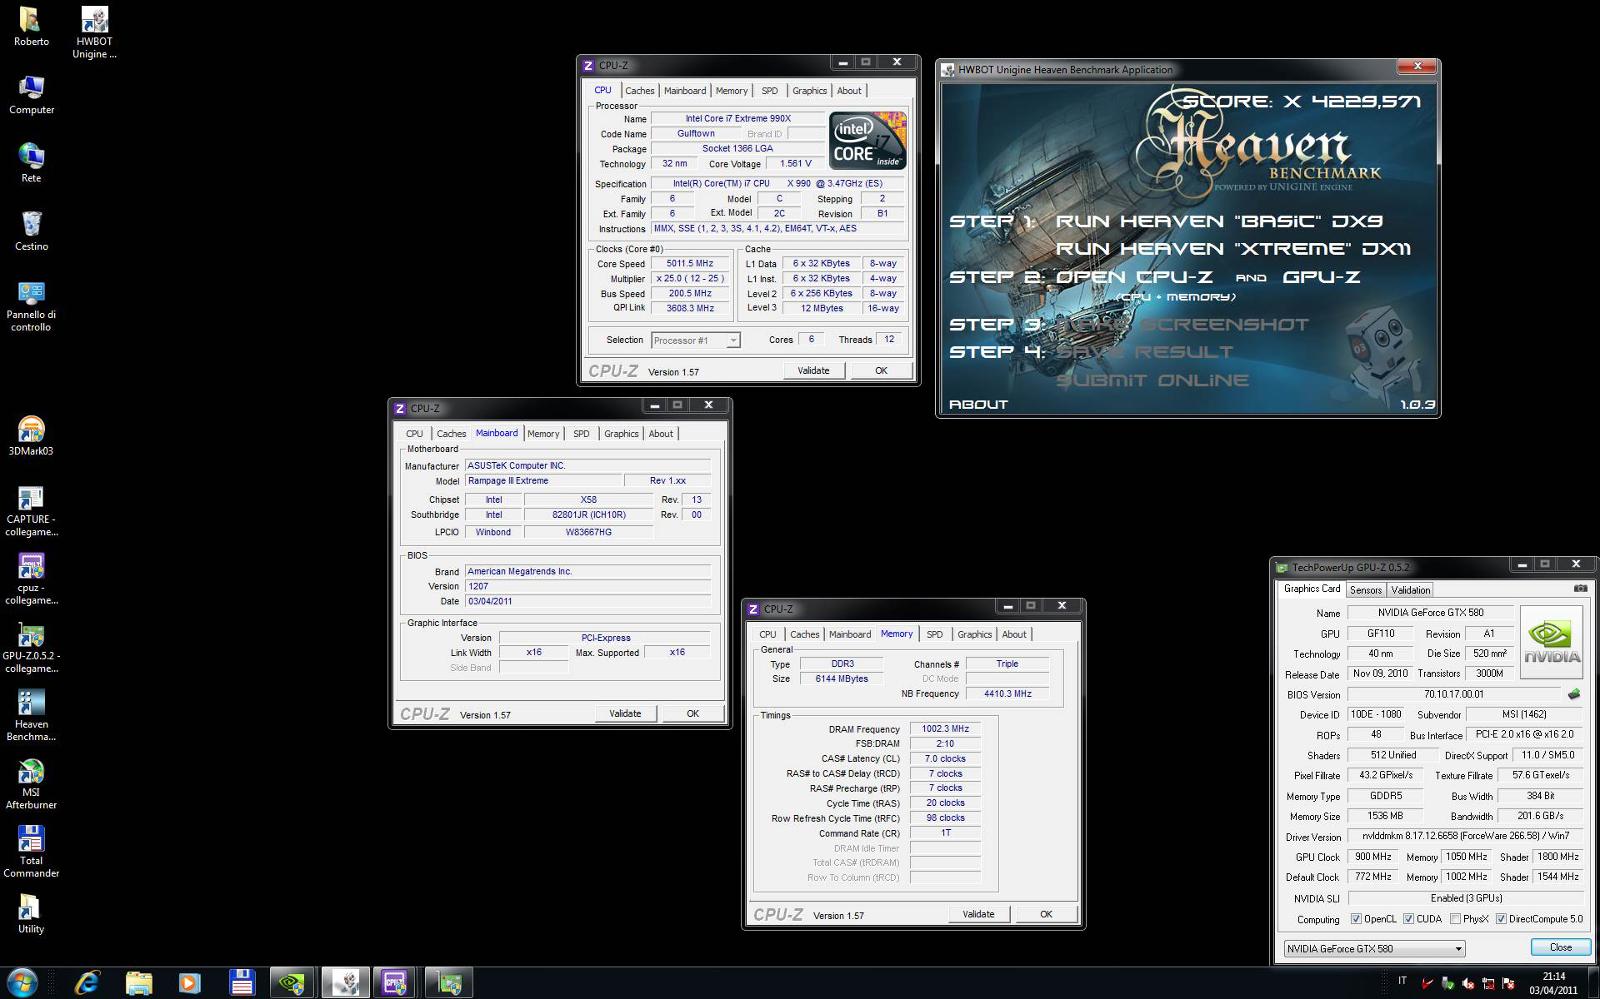
Task: Open the cpuz - collegamento shortcut
Action: 31,579
